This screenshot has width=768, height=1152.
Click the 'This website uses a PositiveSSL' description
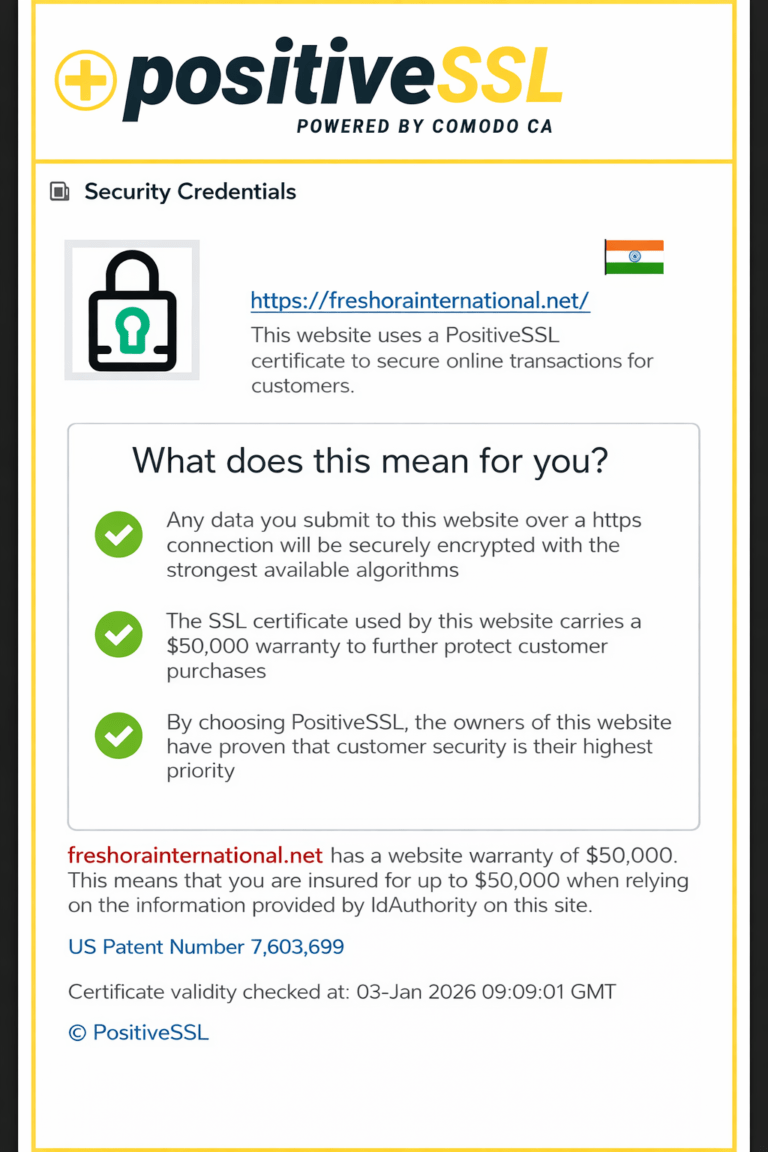pyautogui.click(x=452, y=360)
